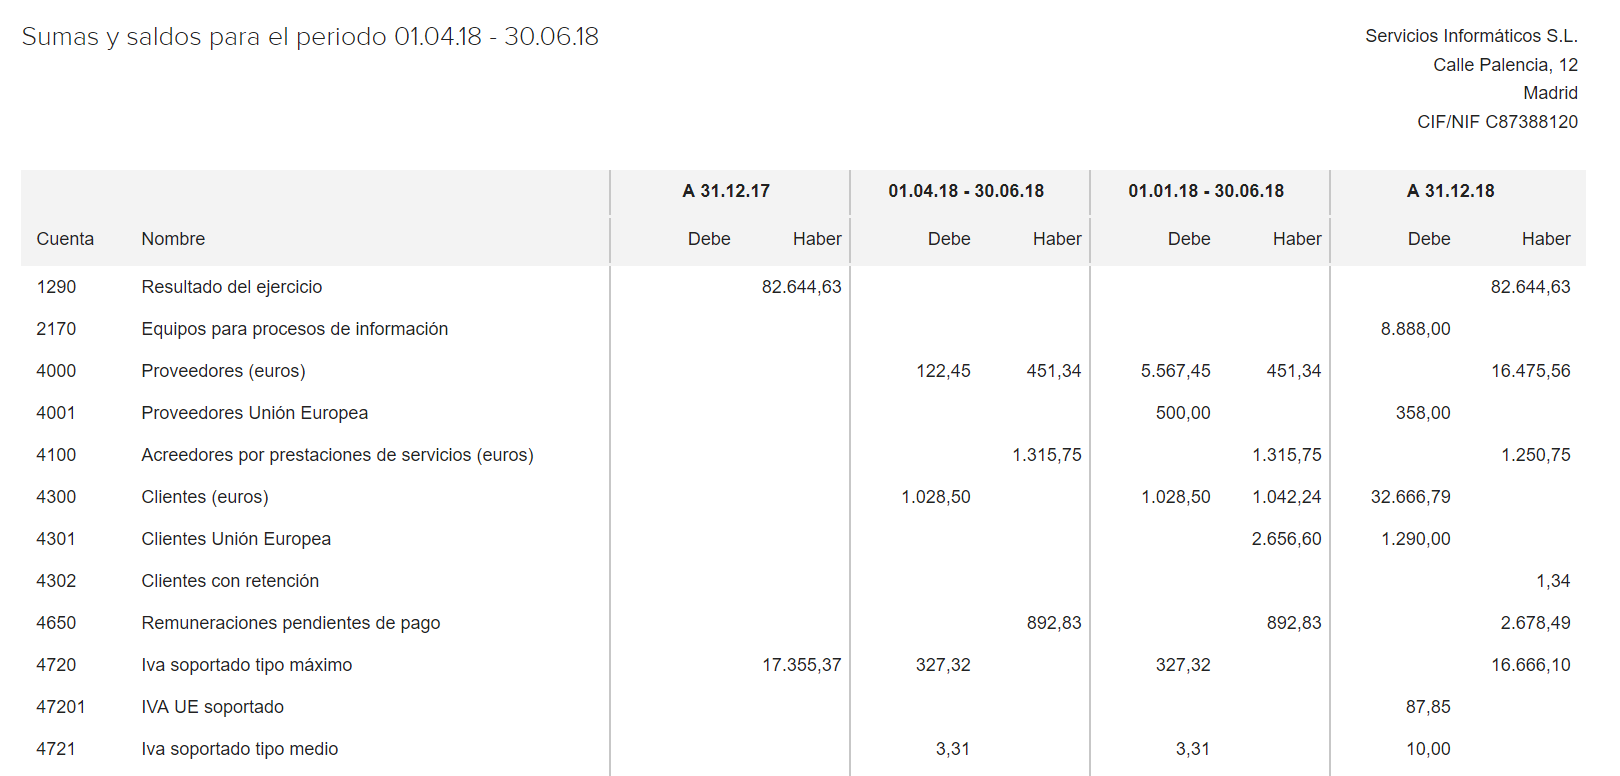Select the company name "Servicios Informáticos S.L."
This screenshot has height=776, width=1620.
click(x=1471, y=36)
